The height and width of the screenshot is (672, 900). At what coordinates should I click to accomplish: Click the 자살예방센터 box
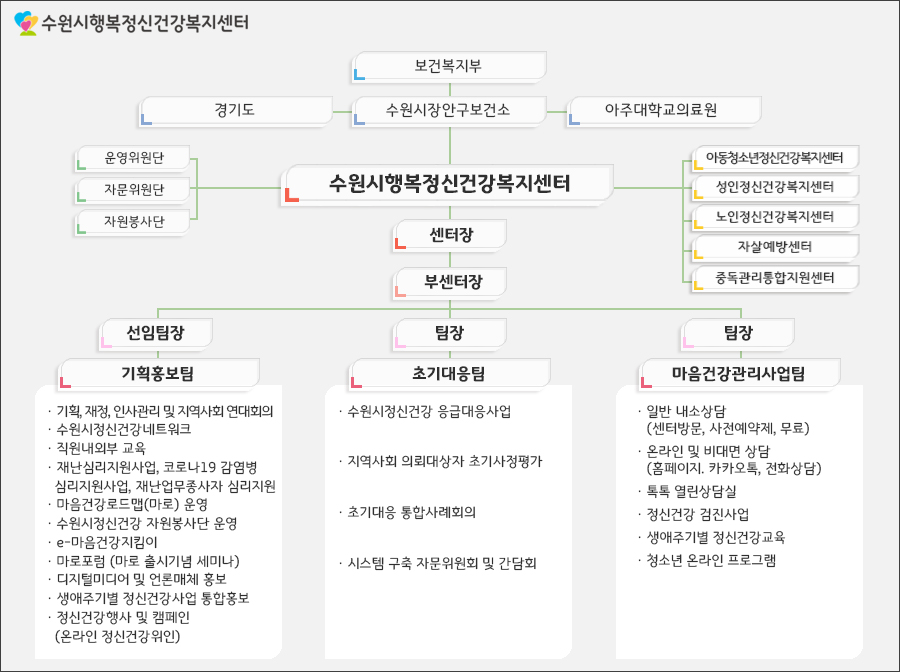774,247
